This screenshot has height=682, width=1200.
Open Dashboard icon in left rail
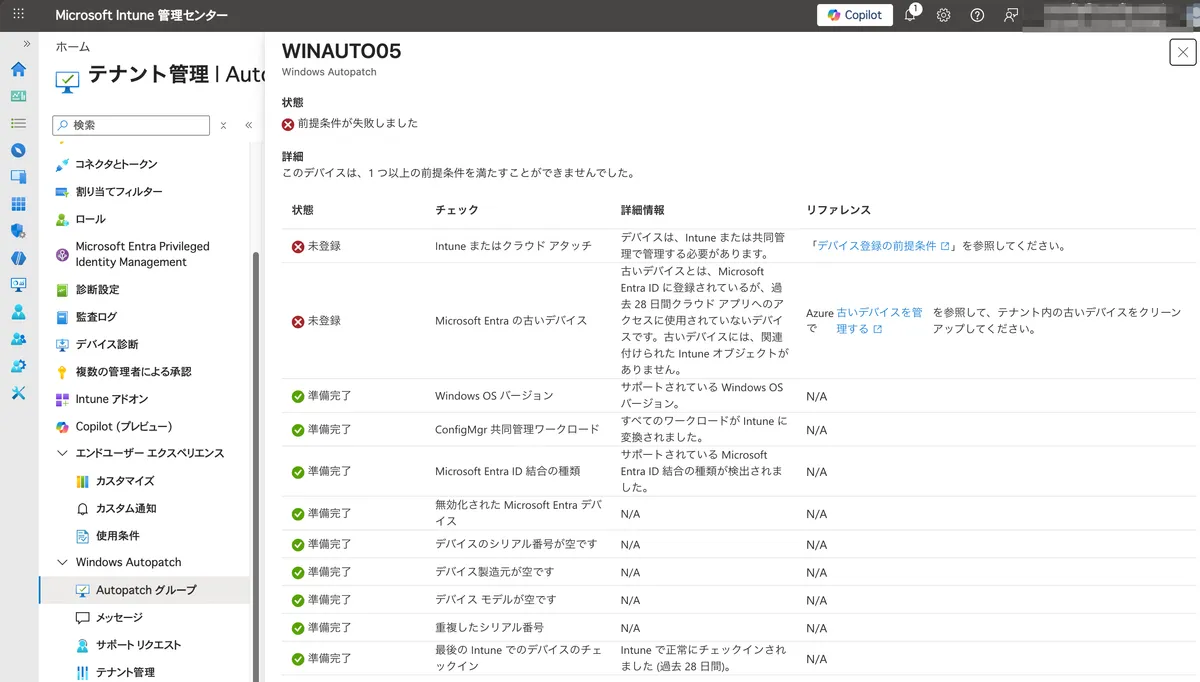(18, 96)
